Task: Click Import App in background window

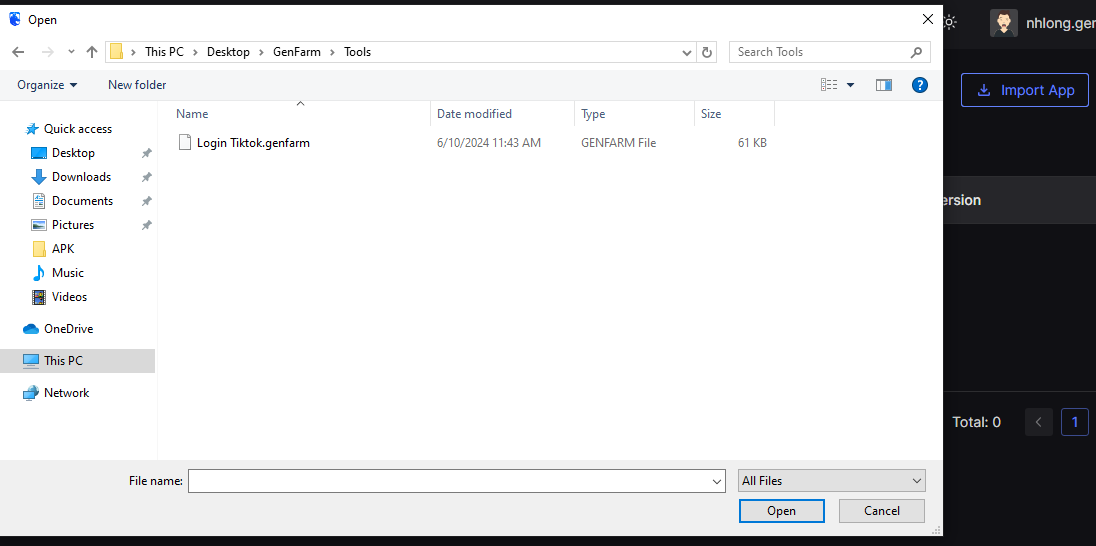Action: 1025,90
